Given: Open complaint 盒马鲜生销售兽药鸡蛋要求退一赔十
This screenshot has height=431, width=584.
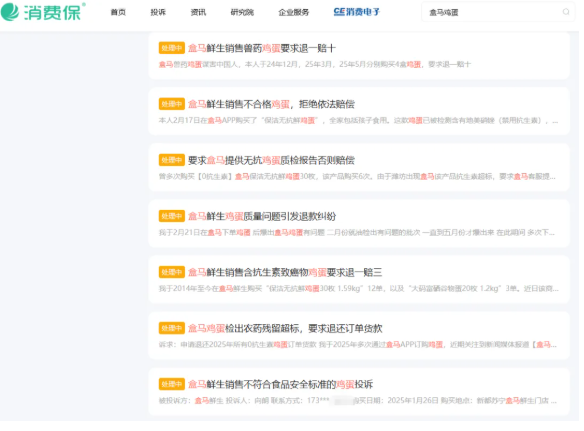Looking at the screenshot, I should [262, 48].
